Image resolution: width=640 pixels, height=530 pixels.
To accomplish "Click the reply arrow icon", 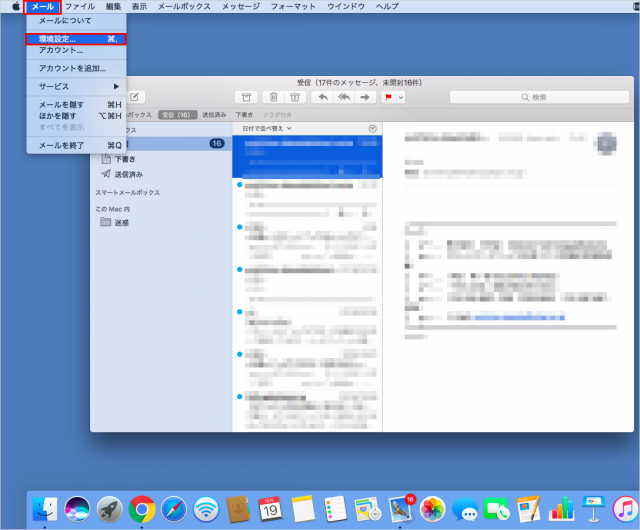I will click(x=322, y=97).
